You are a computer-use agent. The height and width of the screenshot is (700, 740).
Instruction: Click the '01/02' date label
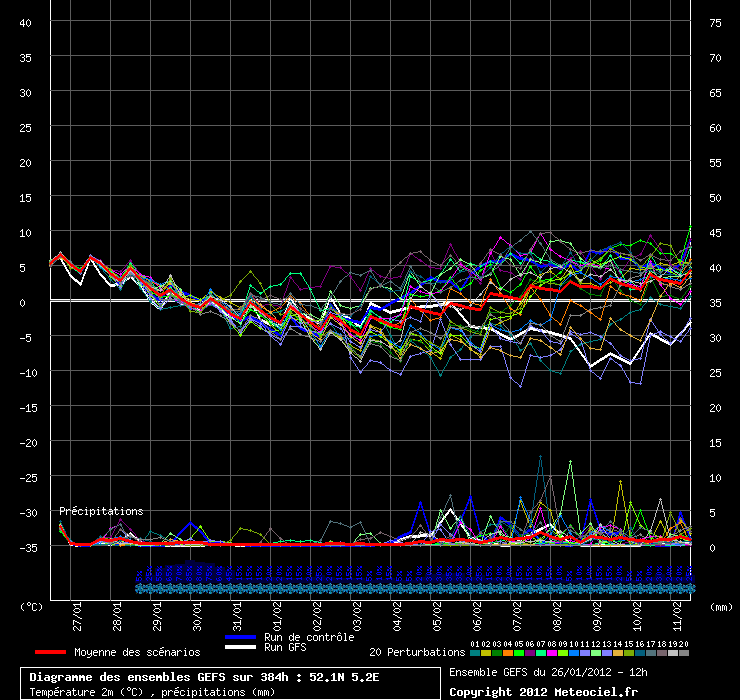tap(278, 616)
